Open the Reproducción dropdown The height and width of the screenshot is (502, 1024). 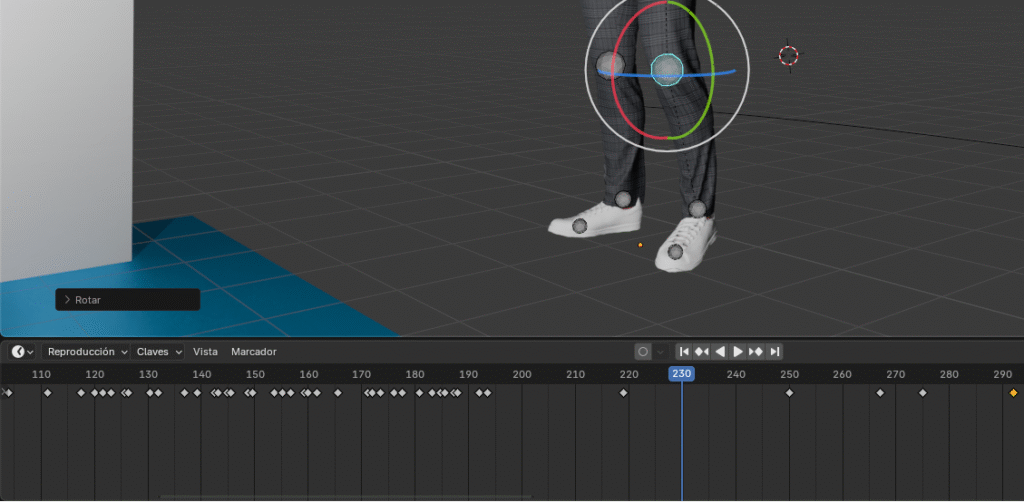tap(87, 352)
